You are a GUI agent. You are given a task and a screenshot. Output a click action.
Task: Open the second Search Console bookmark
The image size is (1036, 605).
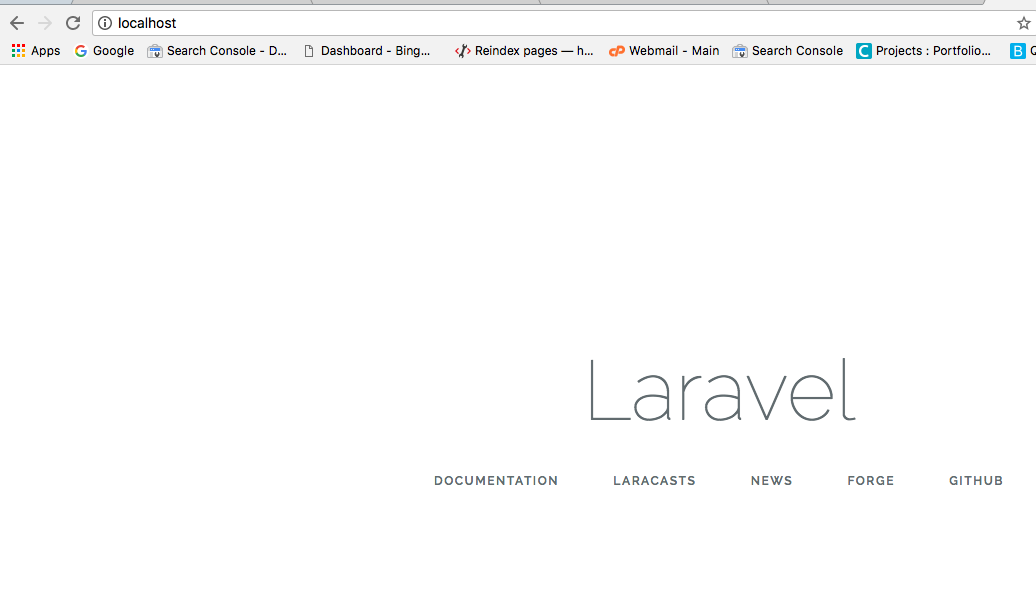coord(788,51)
